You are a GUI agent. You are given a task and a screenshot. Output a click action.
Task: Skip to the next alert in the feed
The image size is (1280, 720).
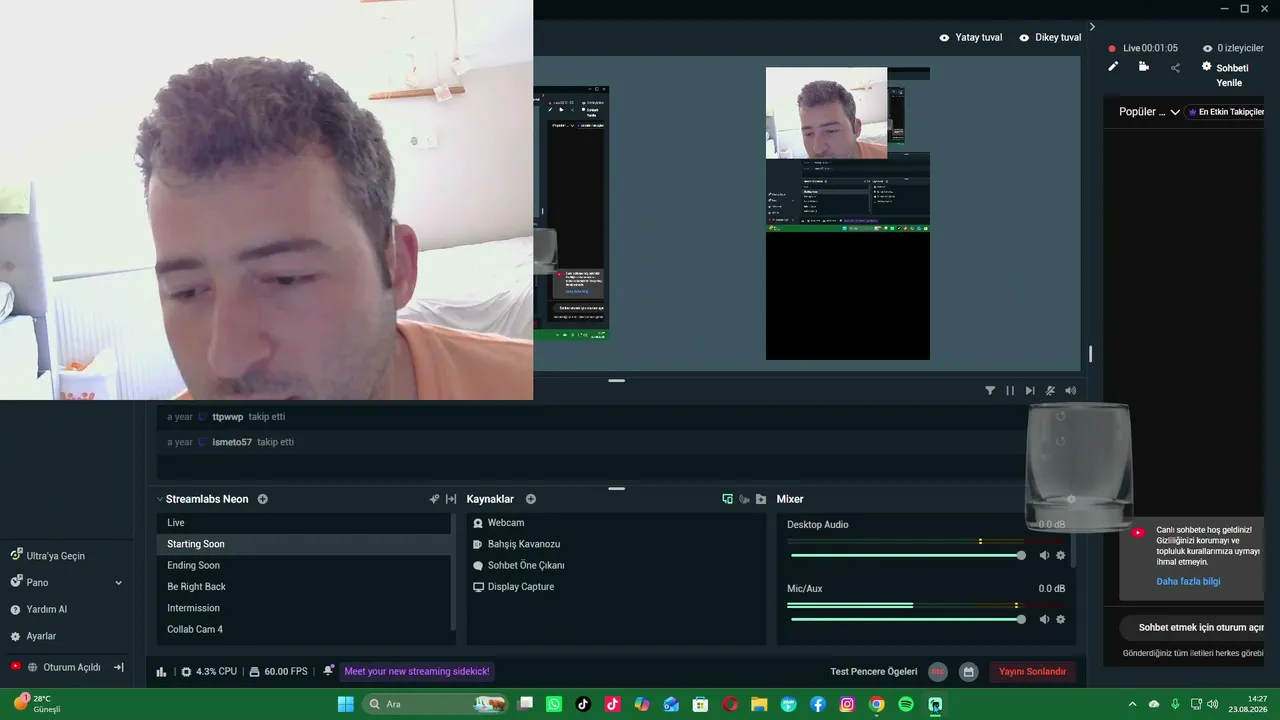1030,391
